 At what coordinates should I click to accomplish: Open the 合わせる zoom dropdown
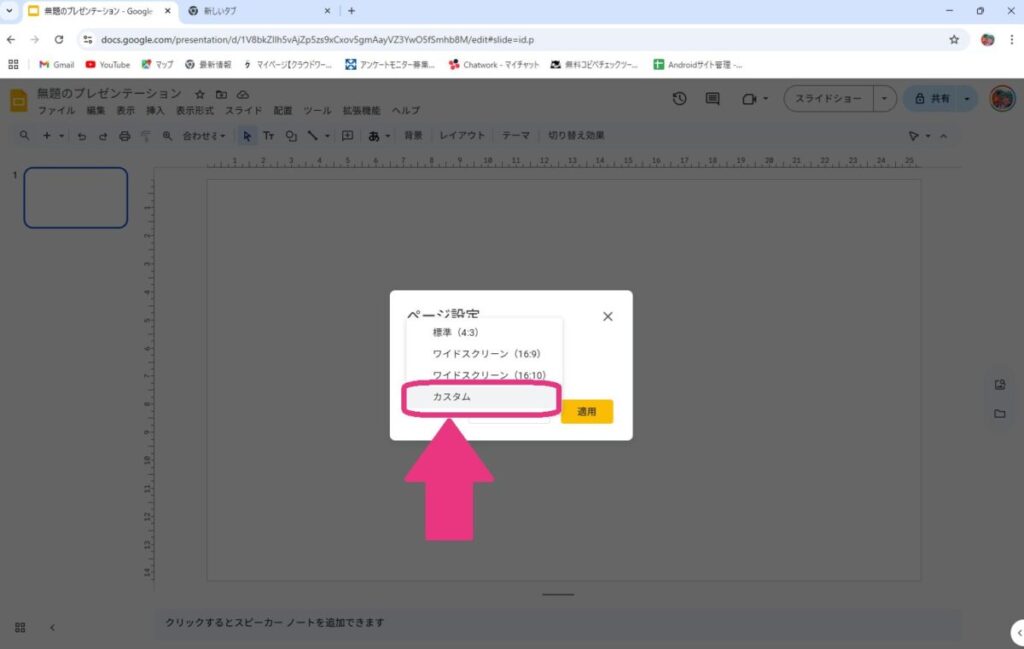point(204,136)
